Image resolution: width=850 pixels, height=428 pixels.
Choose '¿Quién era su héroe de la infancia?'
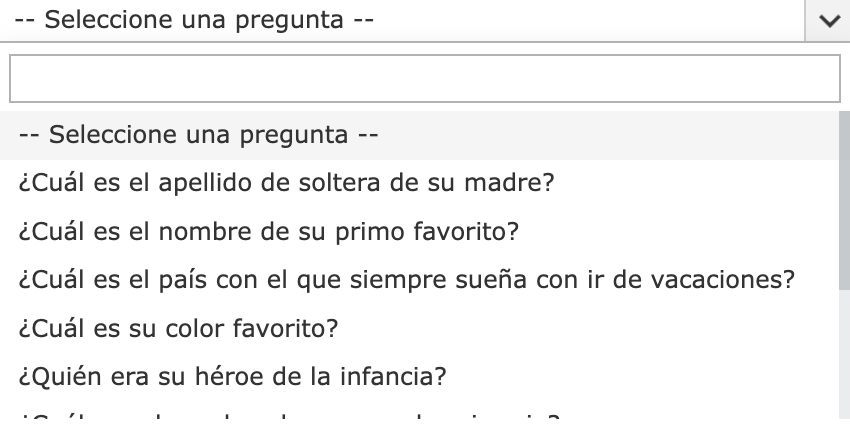tap(232, 376)
